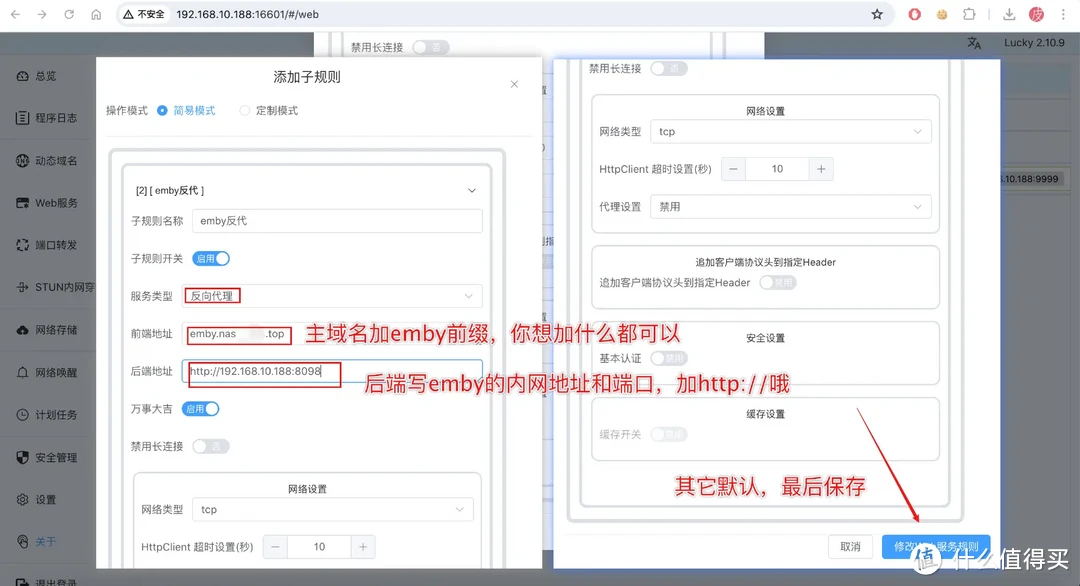This screenshot has width=1080, height=586.
Task: Bookmark this page with the star icon
Action: [x=877, y=14]
